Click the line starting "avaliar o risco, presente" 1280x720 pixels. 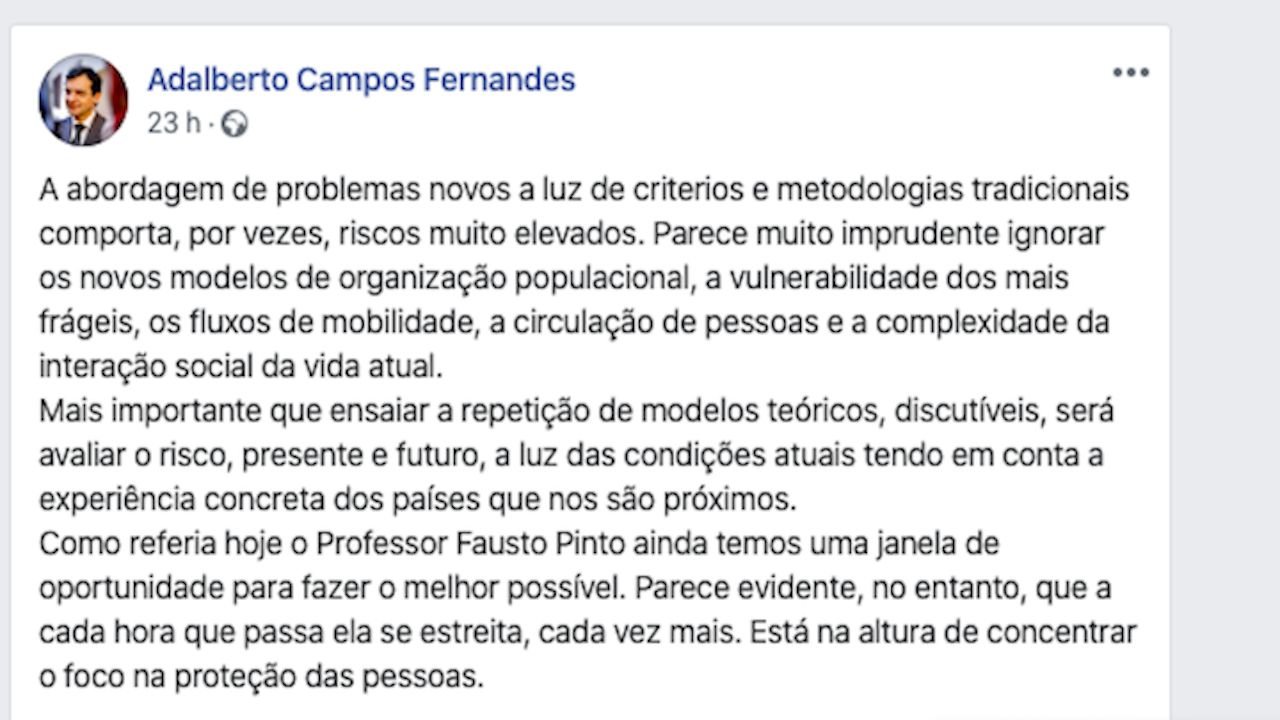[x=571, y=455]
